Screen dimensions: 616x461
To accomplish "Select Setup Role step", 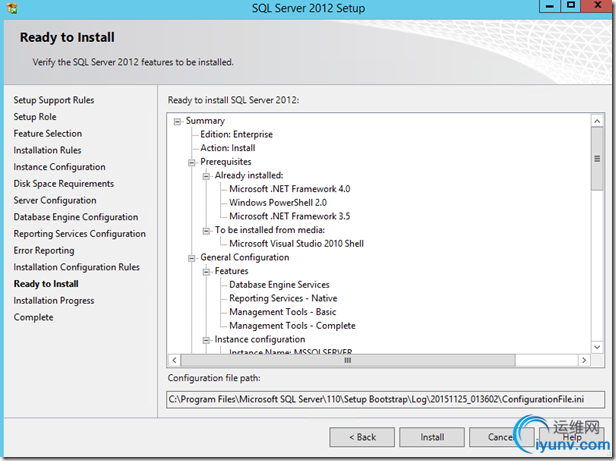I will coord(35,117).
